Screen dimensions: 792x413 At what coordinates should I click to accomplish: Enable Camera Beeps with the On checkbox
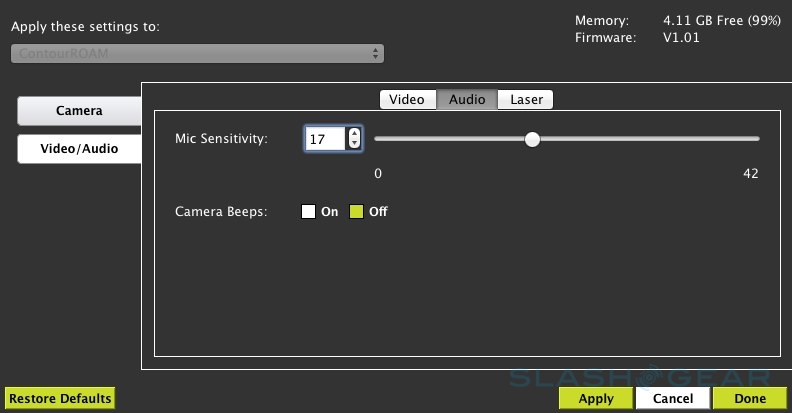point(308,212)
